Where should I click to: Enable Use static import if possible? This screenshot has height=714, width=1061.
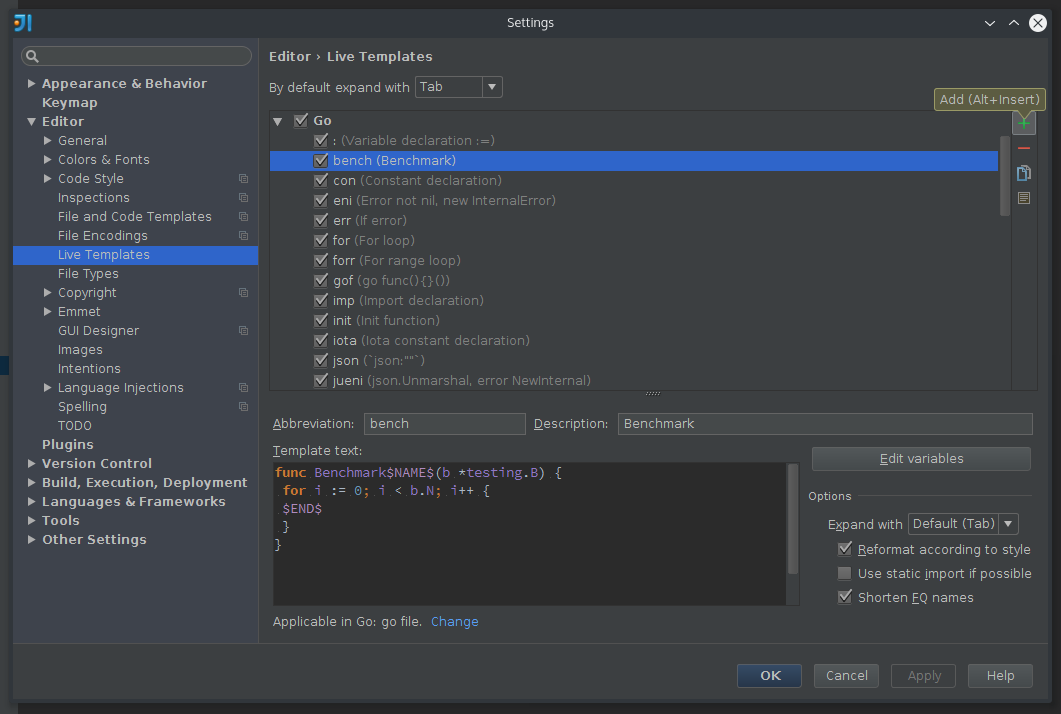coord(845,573)
